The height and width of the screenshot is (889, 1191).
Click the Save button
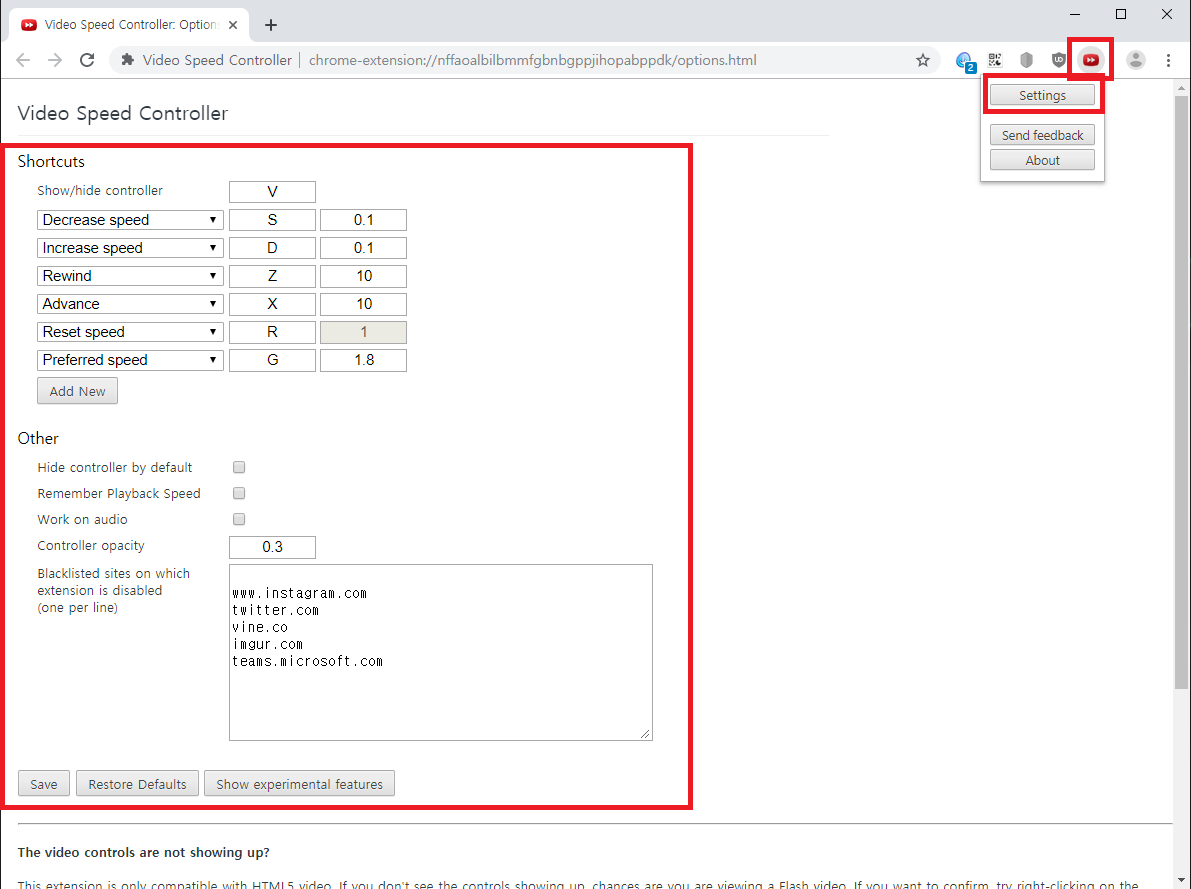43,784
